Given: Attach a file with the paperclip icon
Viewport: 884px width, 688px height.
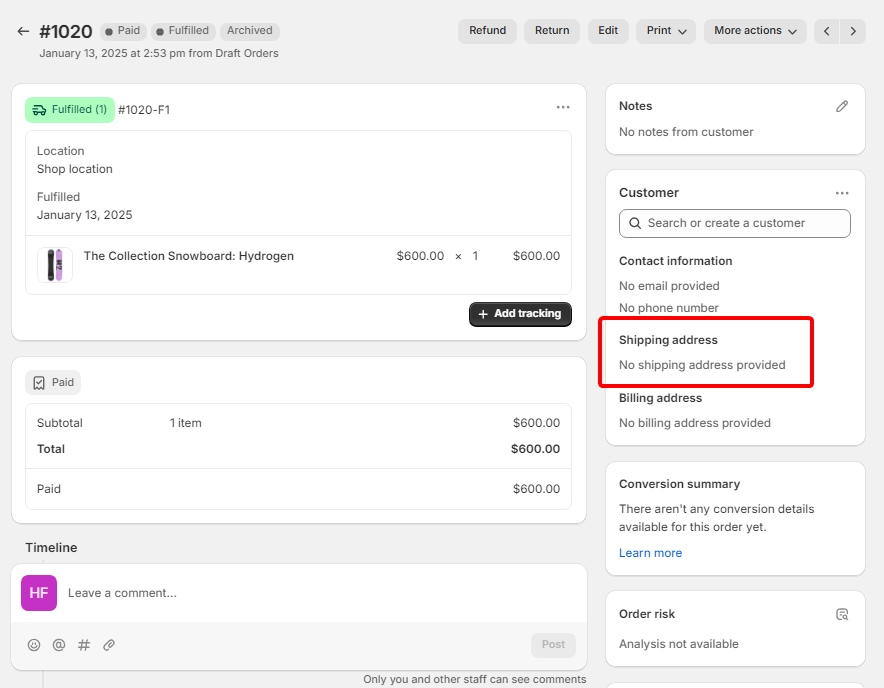Looking at the screenshot, I should click(109, 645).
